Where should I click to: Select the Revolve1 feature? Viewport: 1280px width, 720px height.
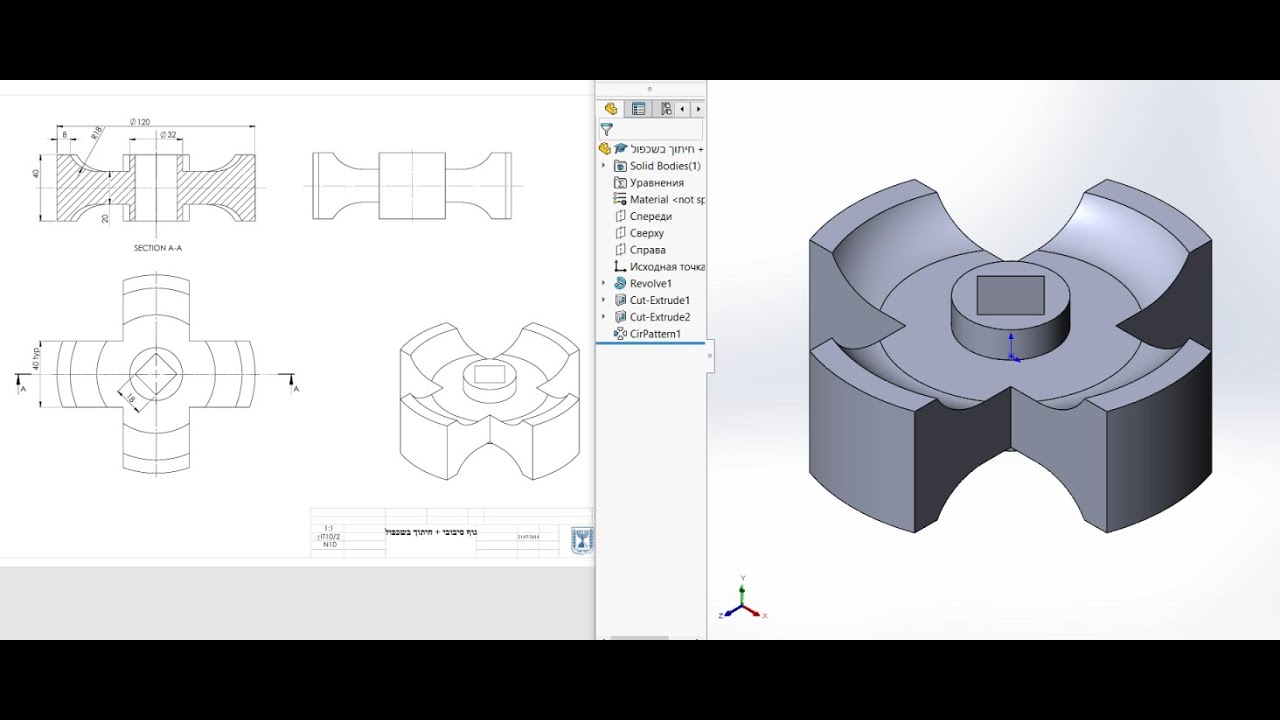[x=650, y=284]
